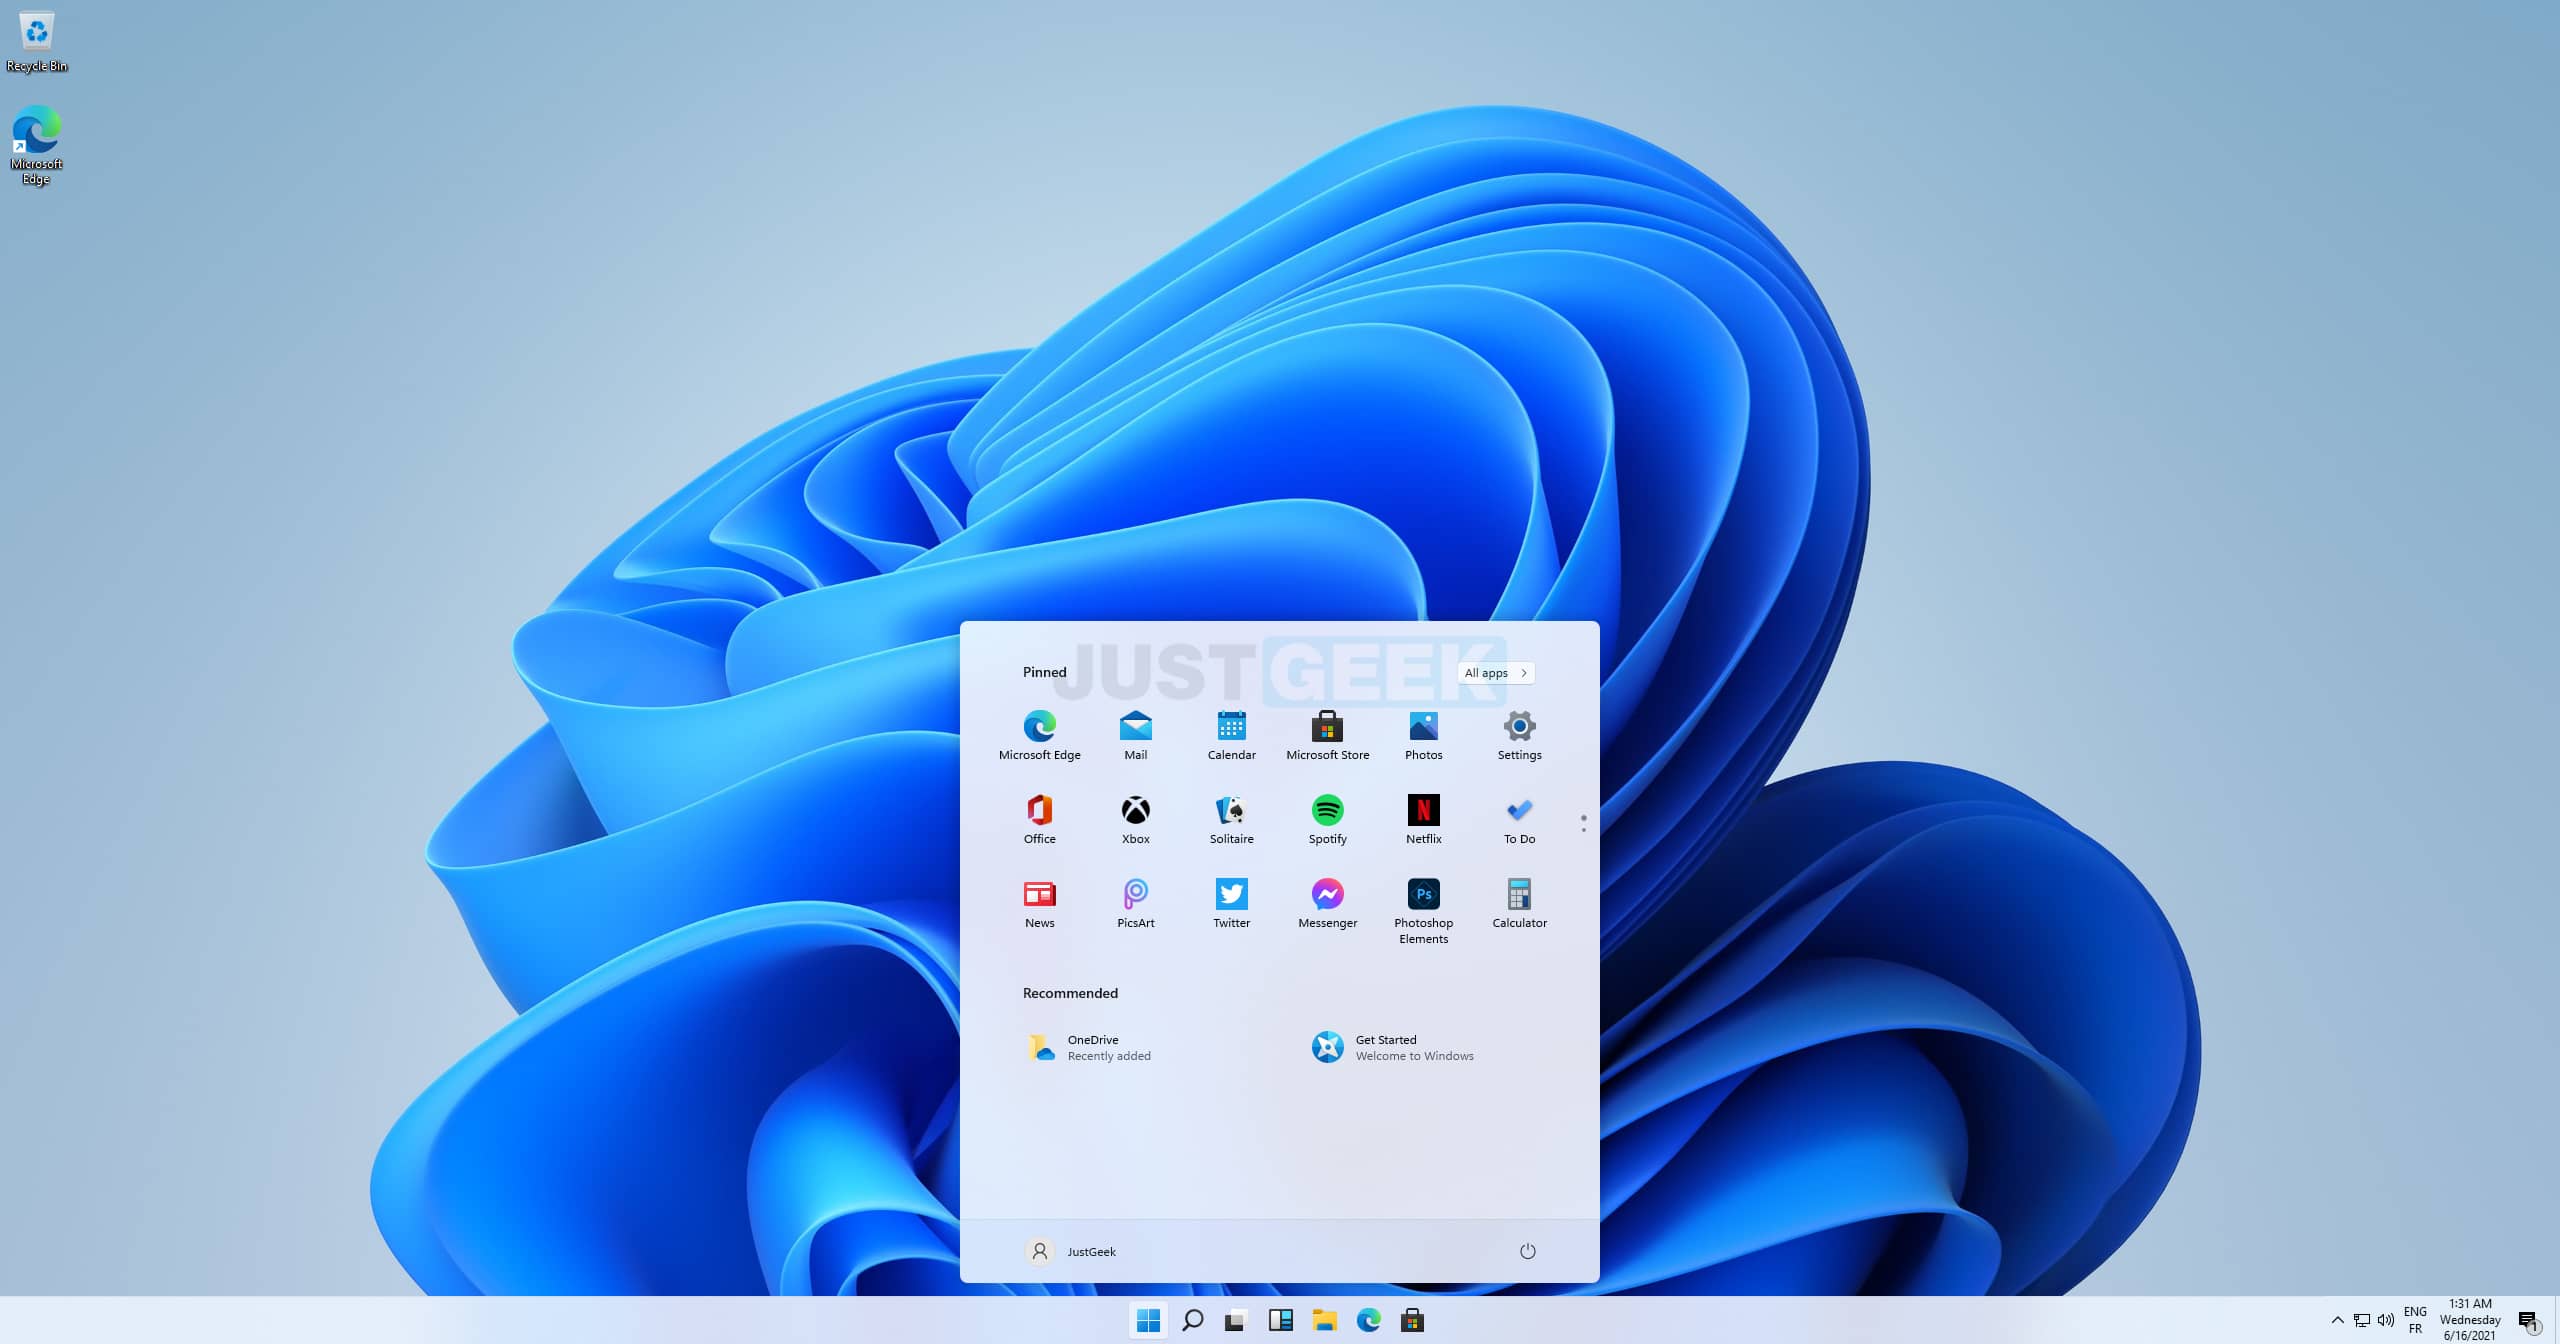This screenshot has width=2560, height=1344.
Task: Launch Netflix
Action: (x=1423, y=819)
